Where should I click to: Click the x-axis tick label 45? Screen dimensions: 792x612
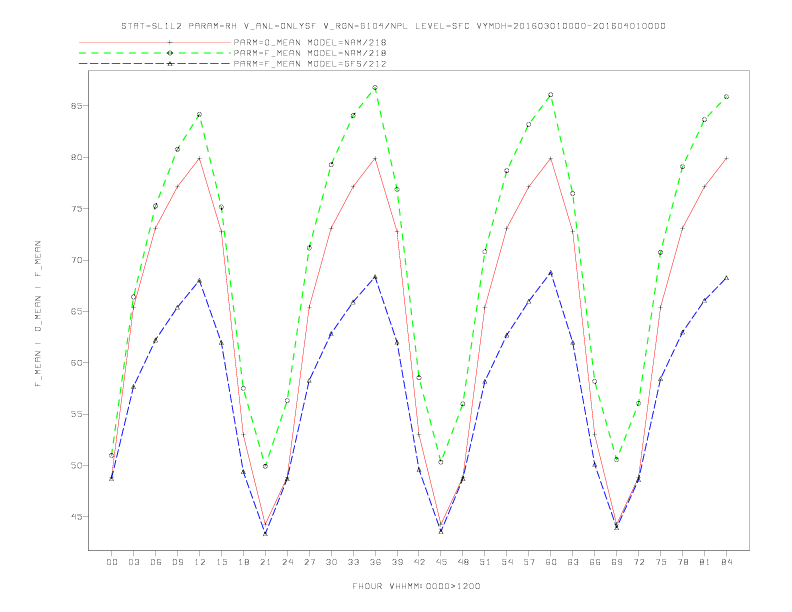pyautogui.click(x=441, y=562)
